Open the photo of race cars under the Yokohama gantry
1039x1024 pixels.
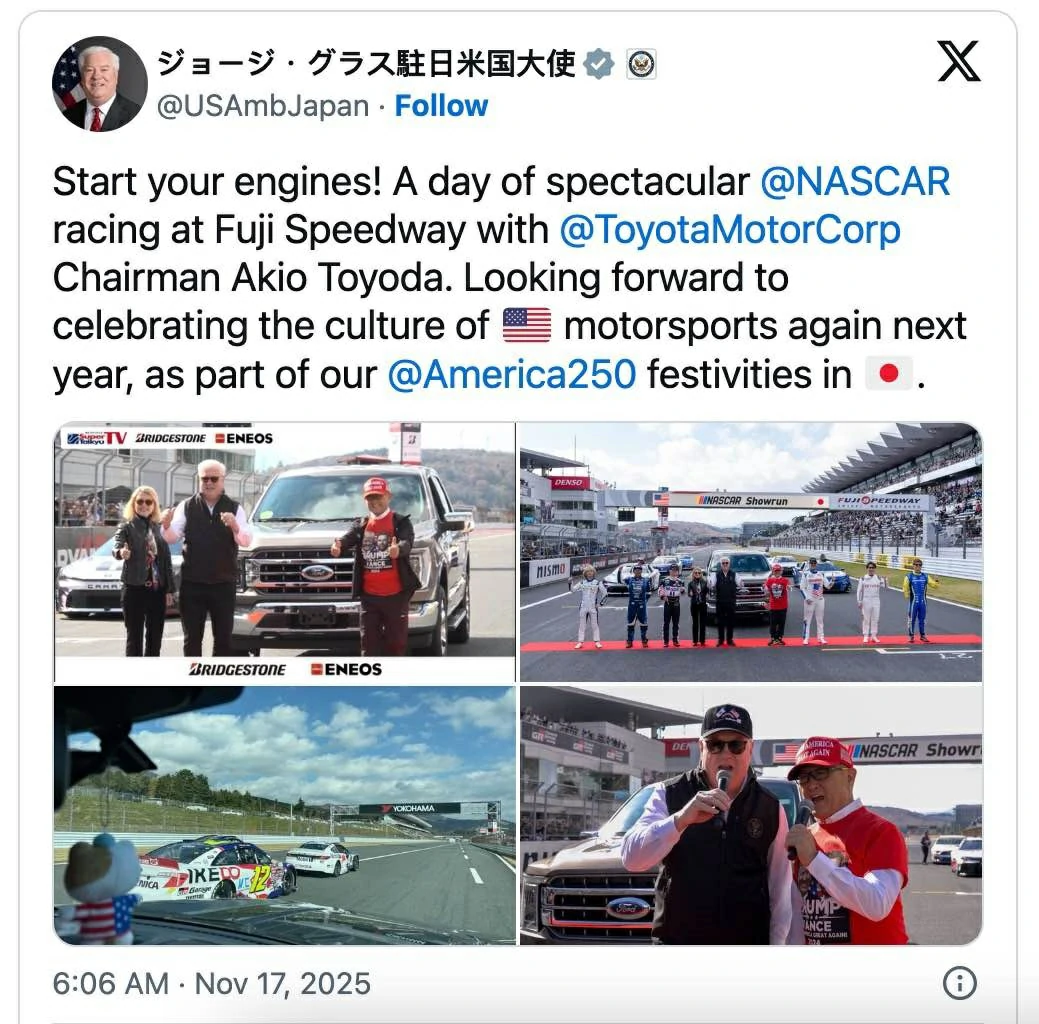[x=285, y=815]
